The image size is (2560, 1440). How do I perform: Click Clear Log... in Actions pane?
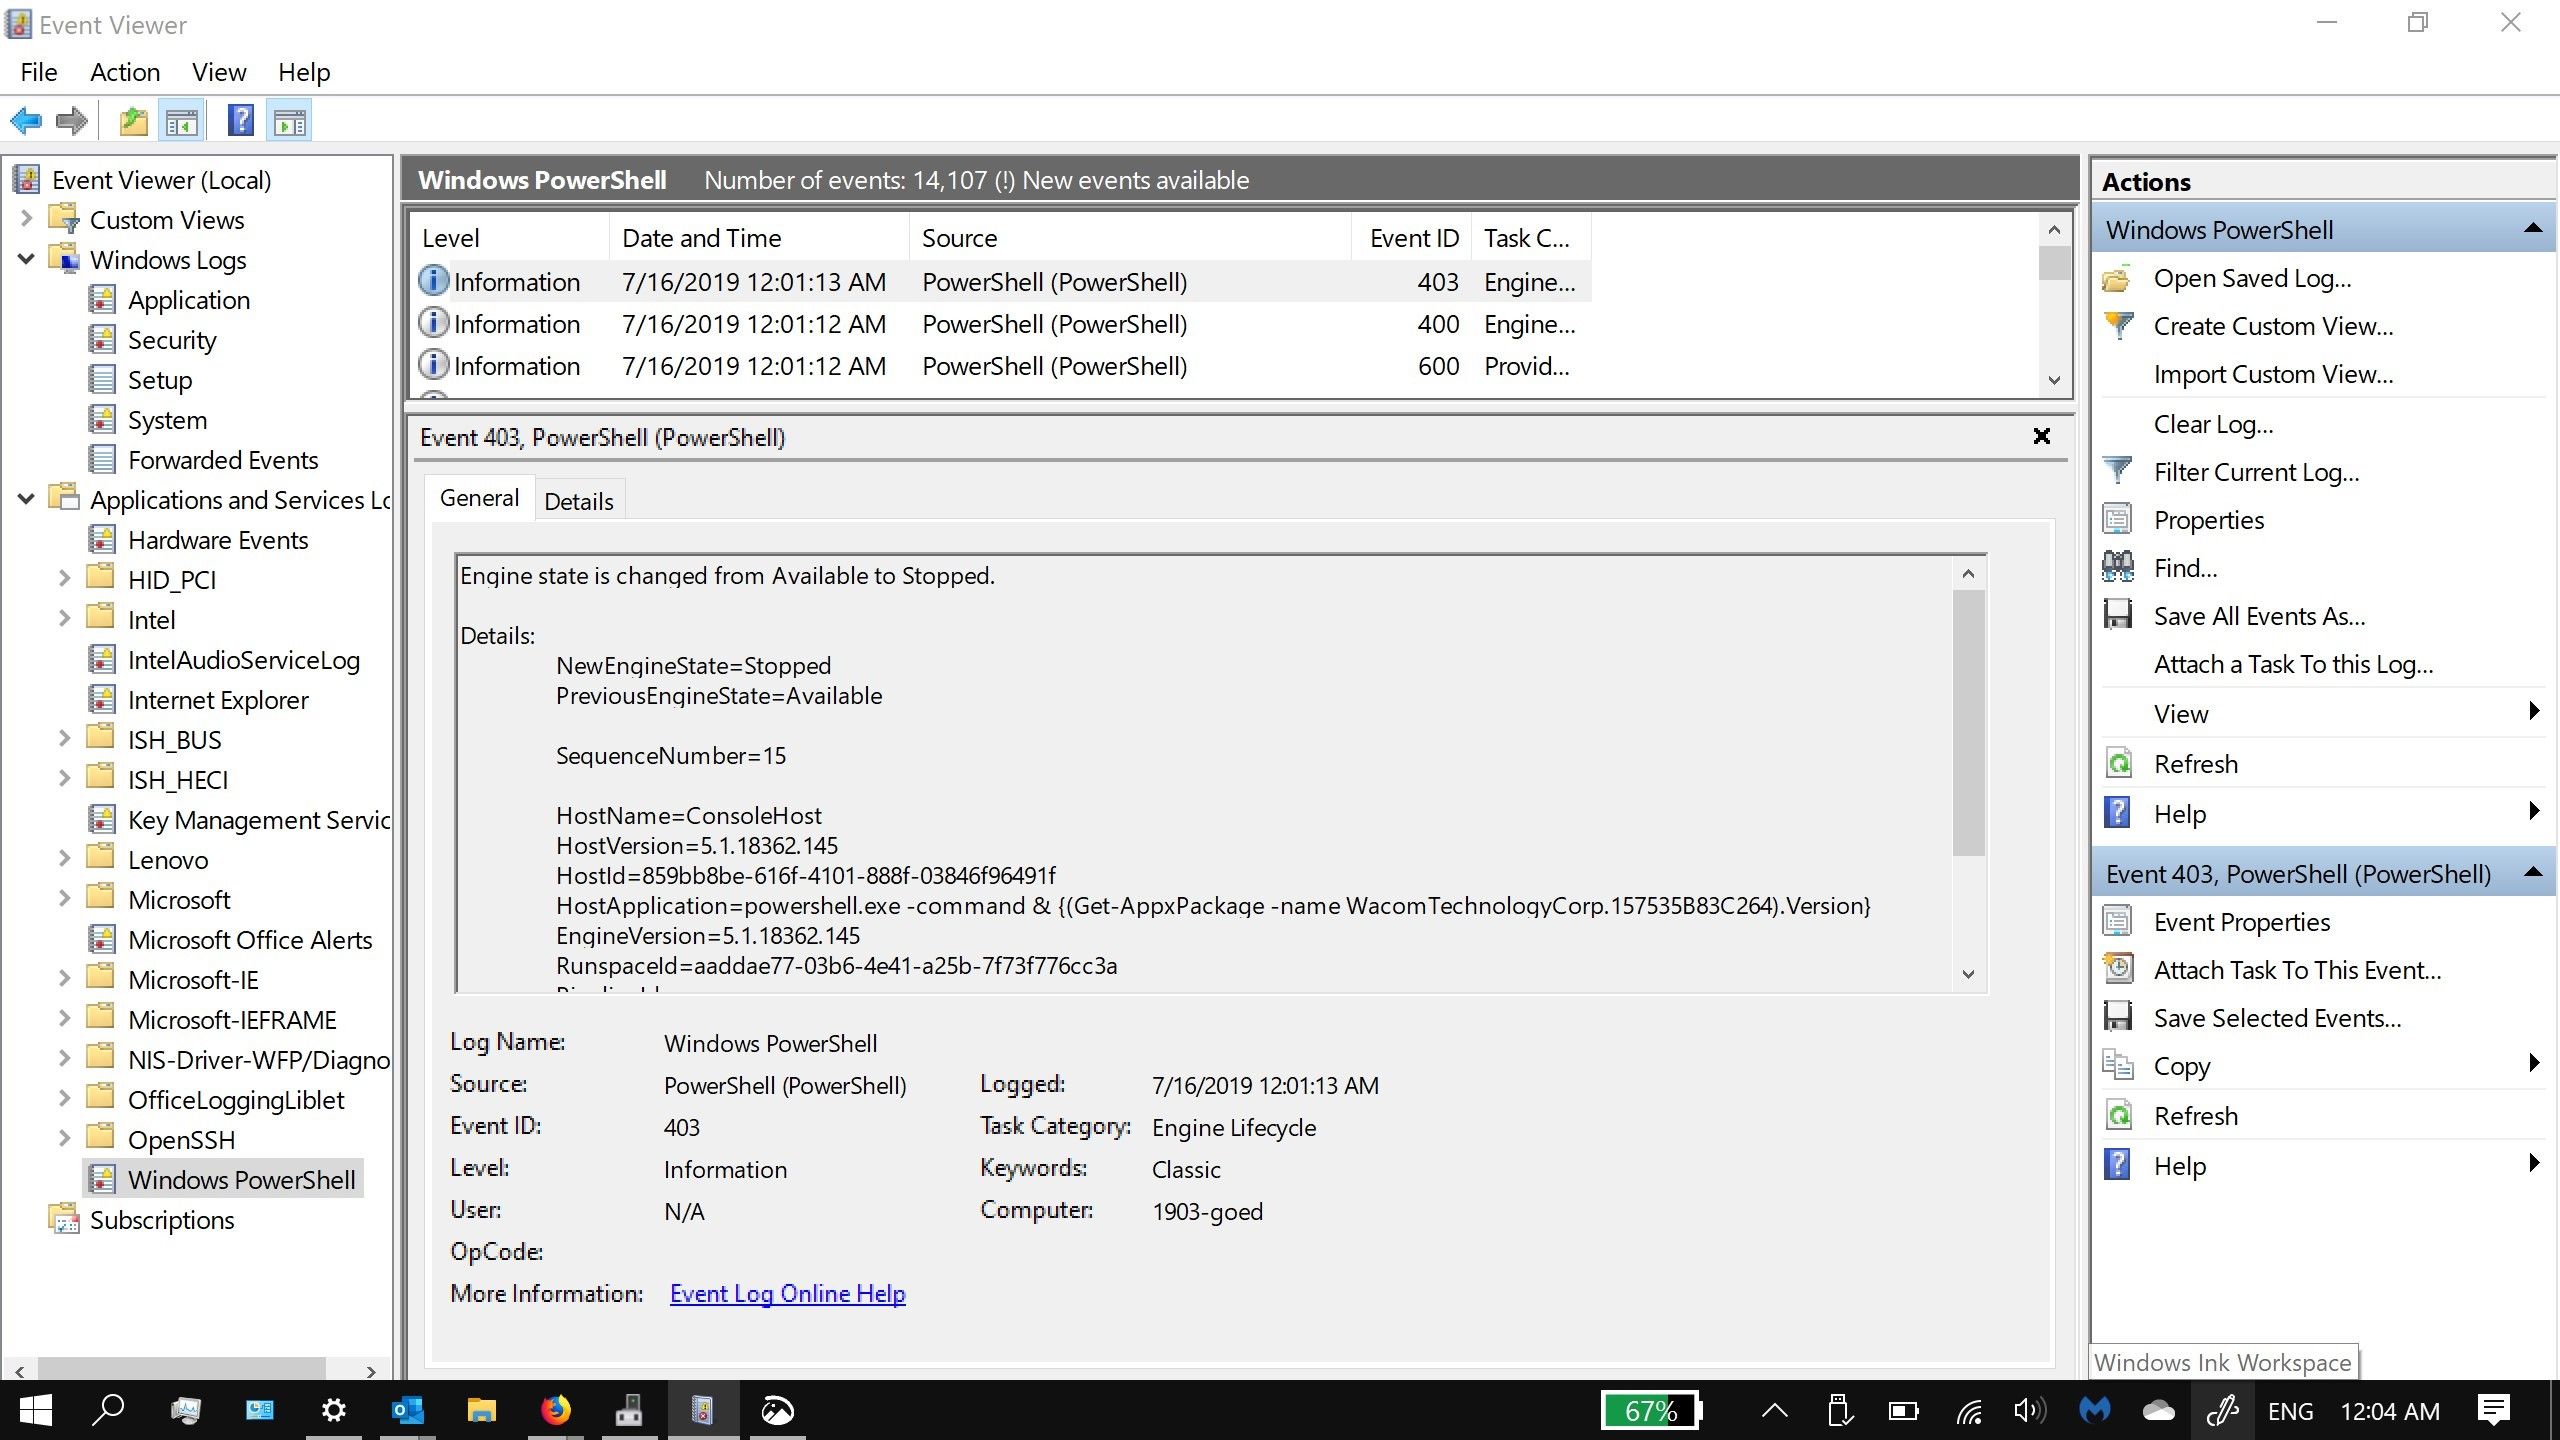[2213, 424]
